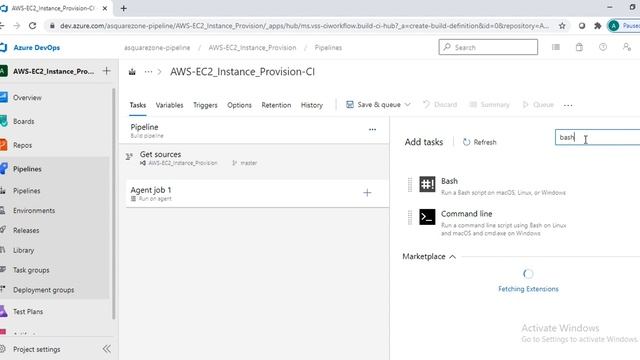
Task: Select the Pipeline build pipeline row
Action: [x=255, y=131]
